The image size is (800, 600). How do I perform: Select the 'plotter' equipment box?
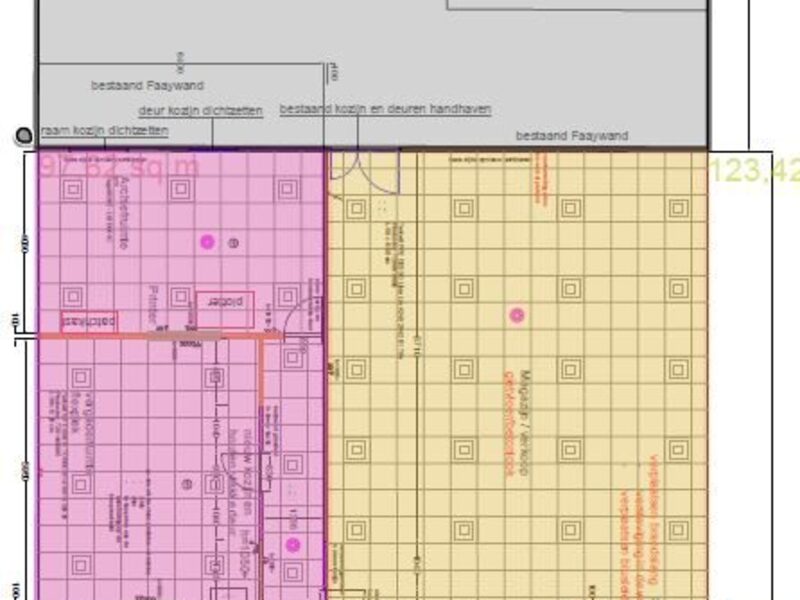pyautogui.click(x=225, y=310)
